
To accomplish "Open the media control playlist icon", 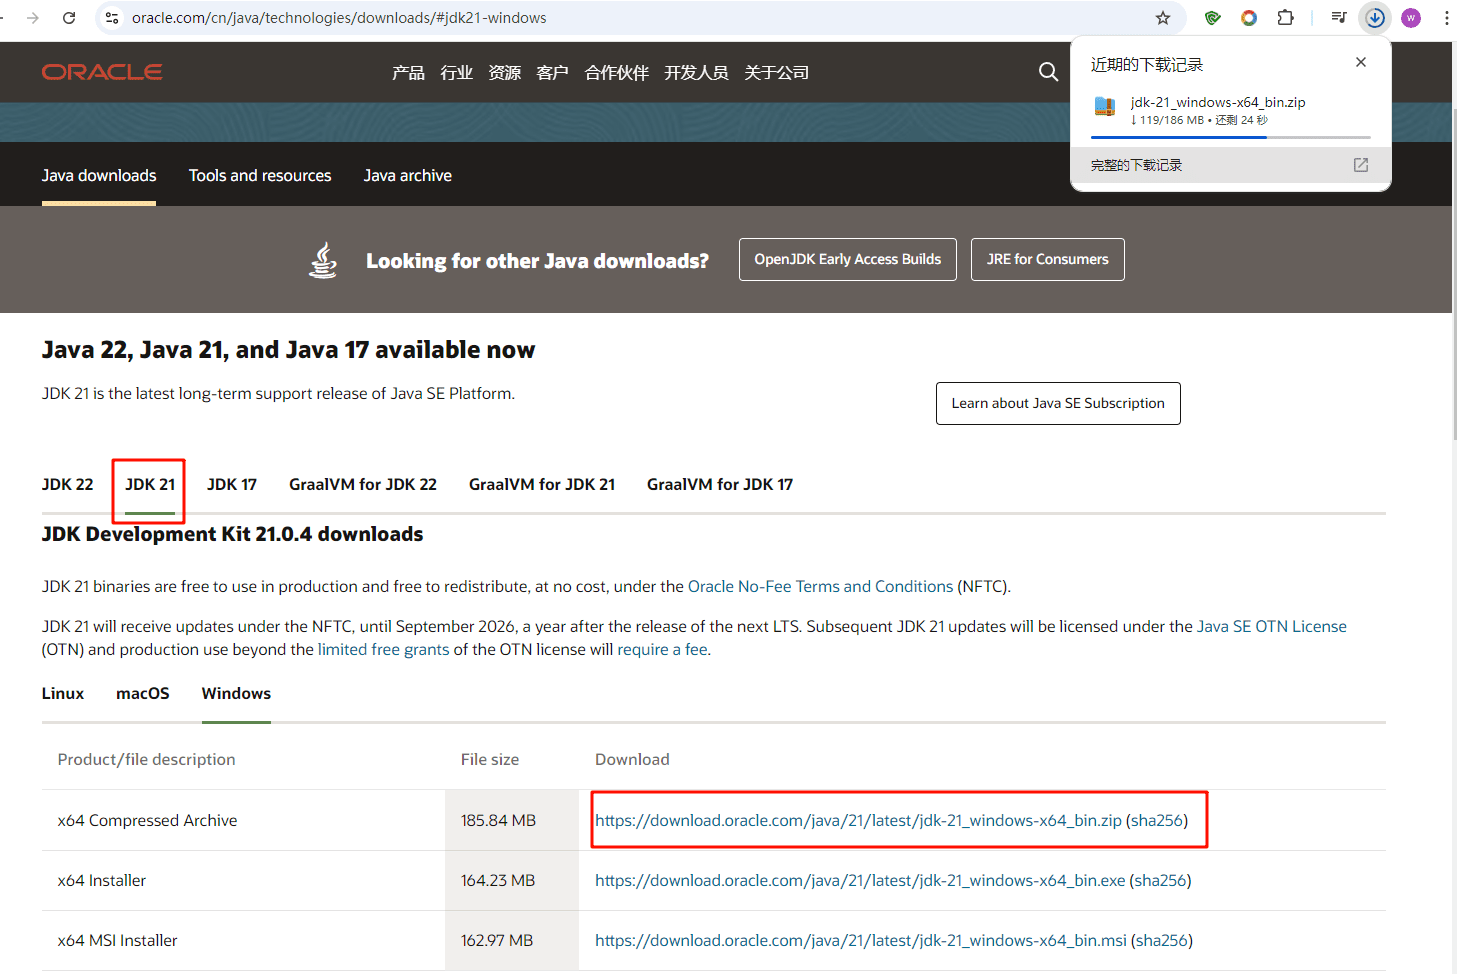I will [x=1339, y=18].
